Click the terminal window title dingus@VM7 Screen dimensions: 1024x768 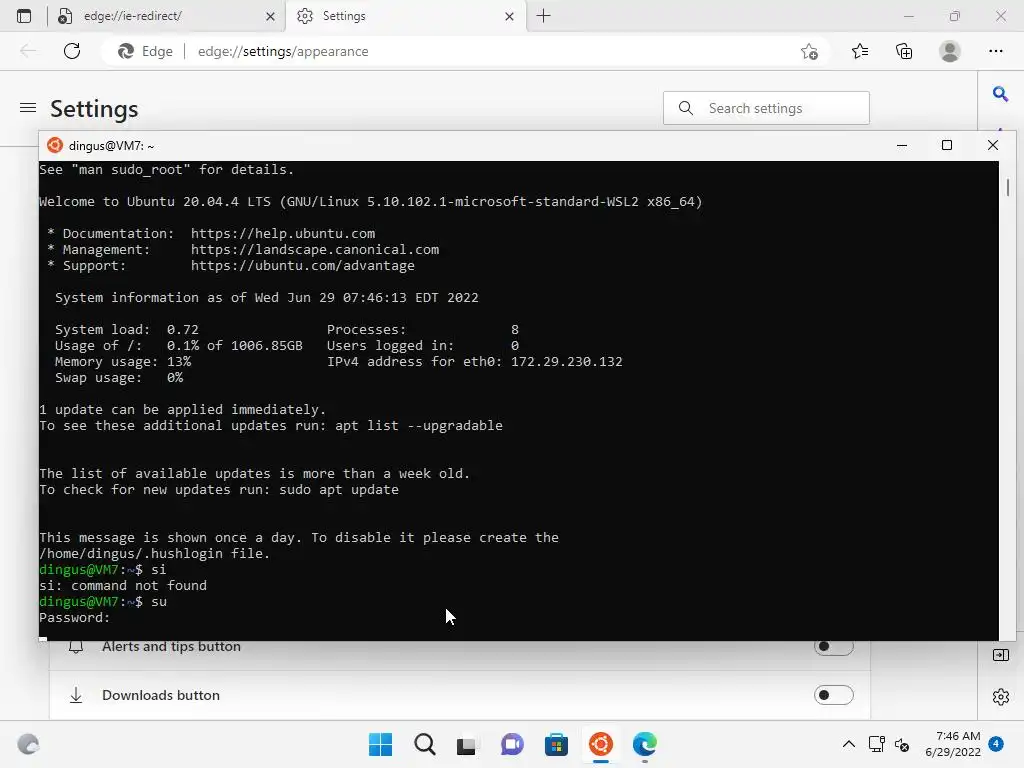coord(111,146)
